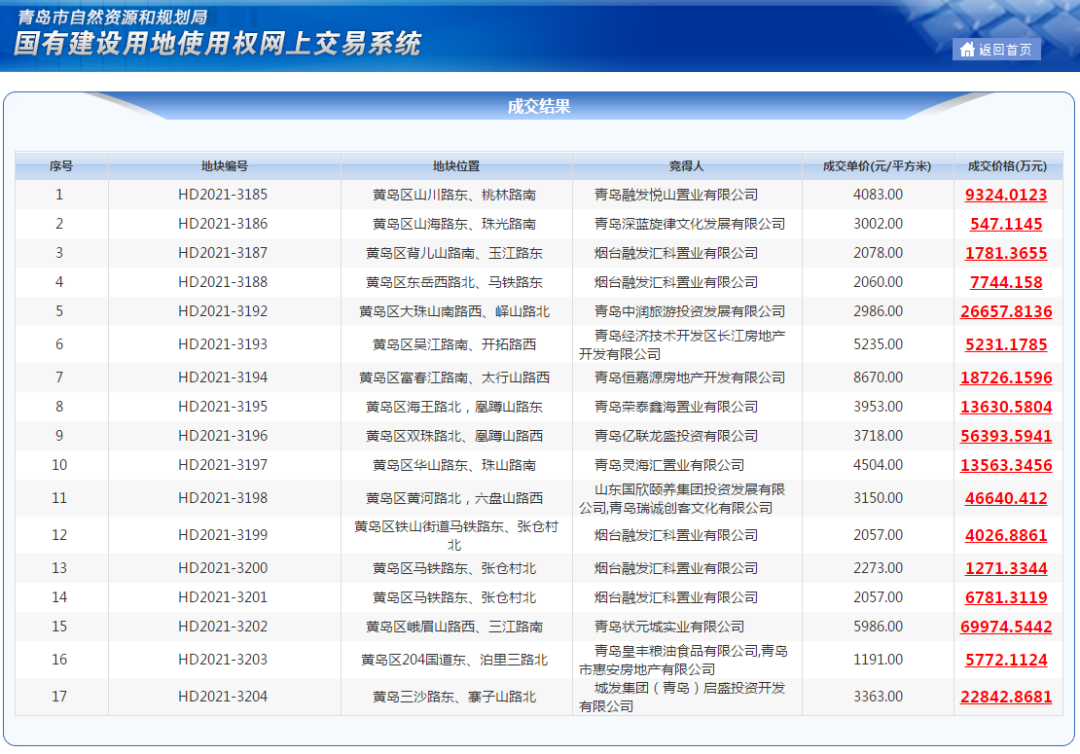This screenshot has height=754, width=1080.
Task: Select parcel number HD2021-3196
Action: [x=222, y=436]
